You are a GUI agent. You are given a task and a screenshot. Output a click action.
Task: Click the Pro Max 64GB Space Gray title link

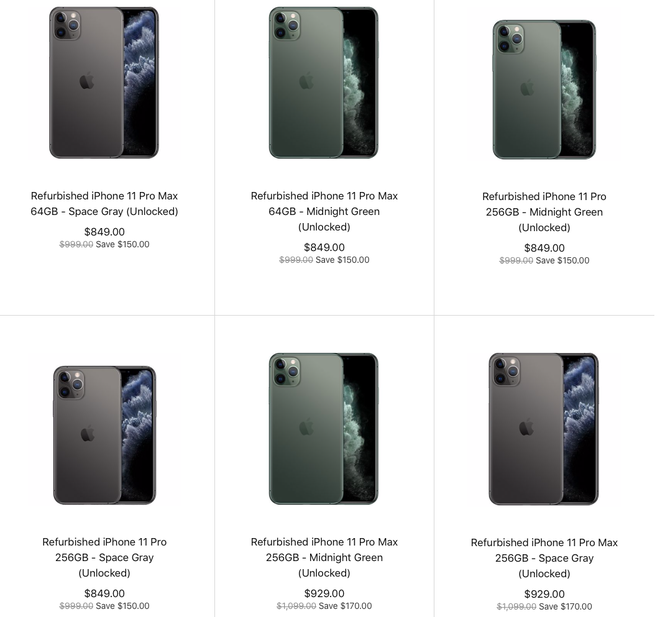pyautogui.click(x=104, y=204)
